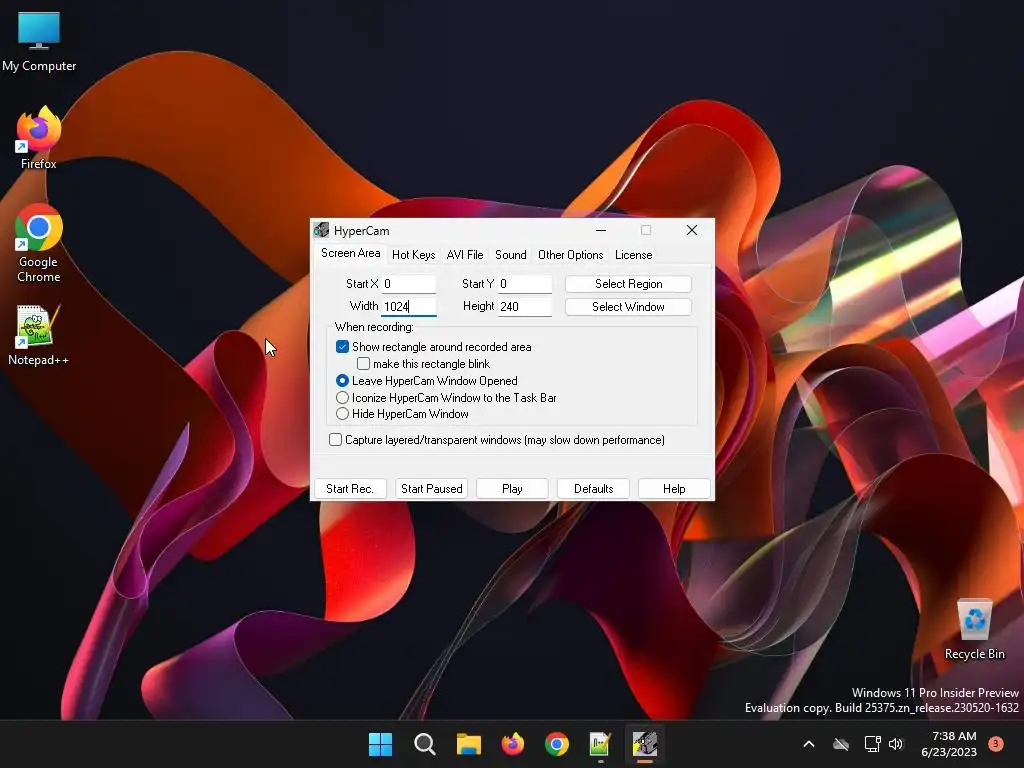Focus the Start X input field
Image resolution: width=1024 pixels, height=768 pixels.
point(409,284)
